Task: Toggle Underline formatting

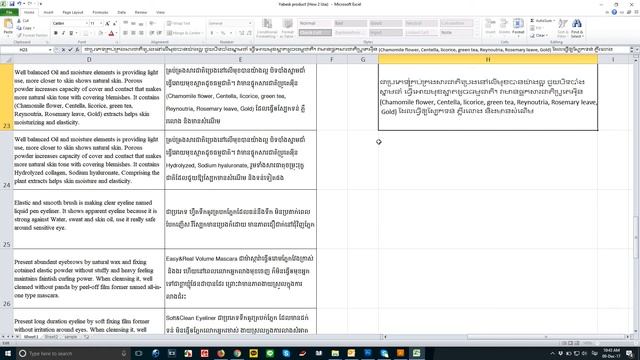Action: click(71, 33)
